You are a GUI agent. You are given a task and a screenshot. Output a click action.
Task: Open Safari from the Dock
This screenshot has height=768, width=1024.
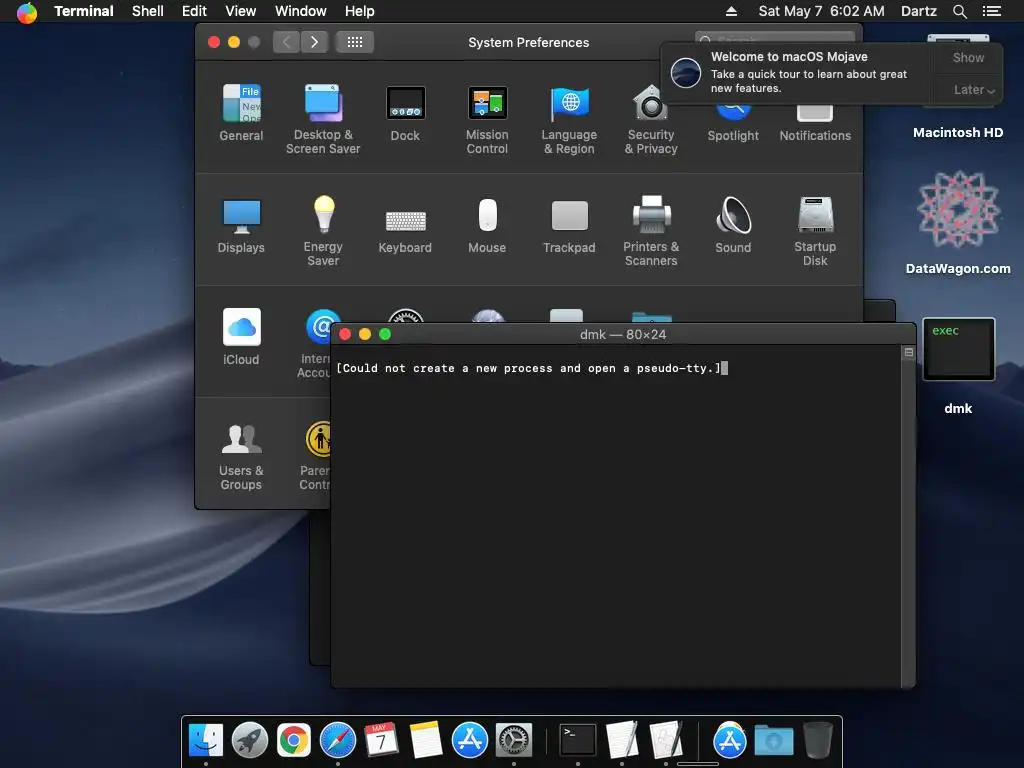[338, 741]
